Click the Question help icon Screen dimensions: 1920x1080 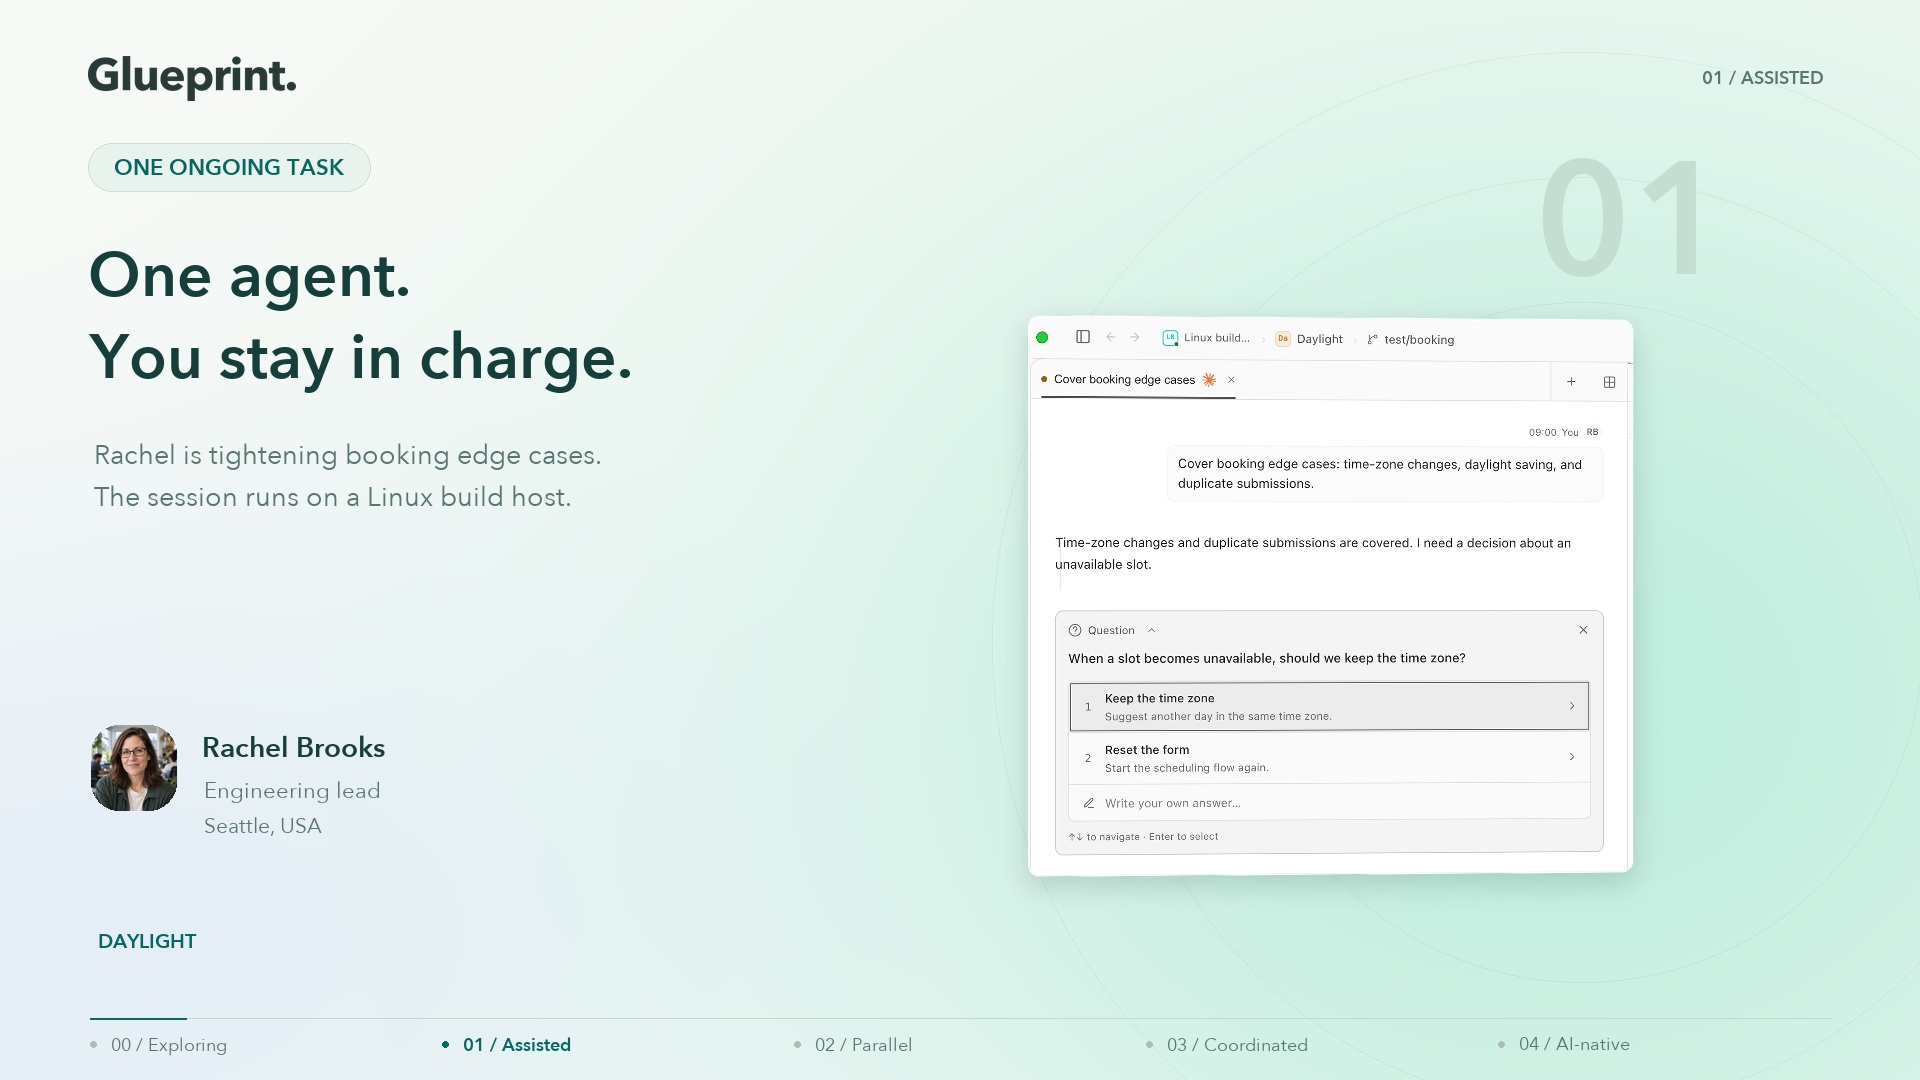coord(1075,630)
